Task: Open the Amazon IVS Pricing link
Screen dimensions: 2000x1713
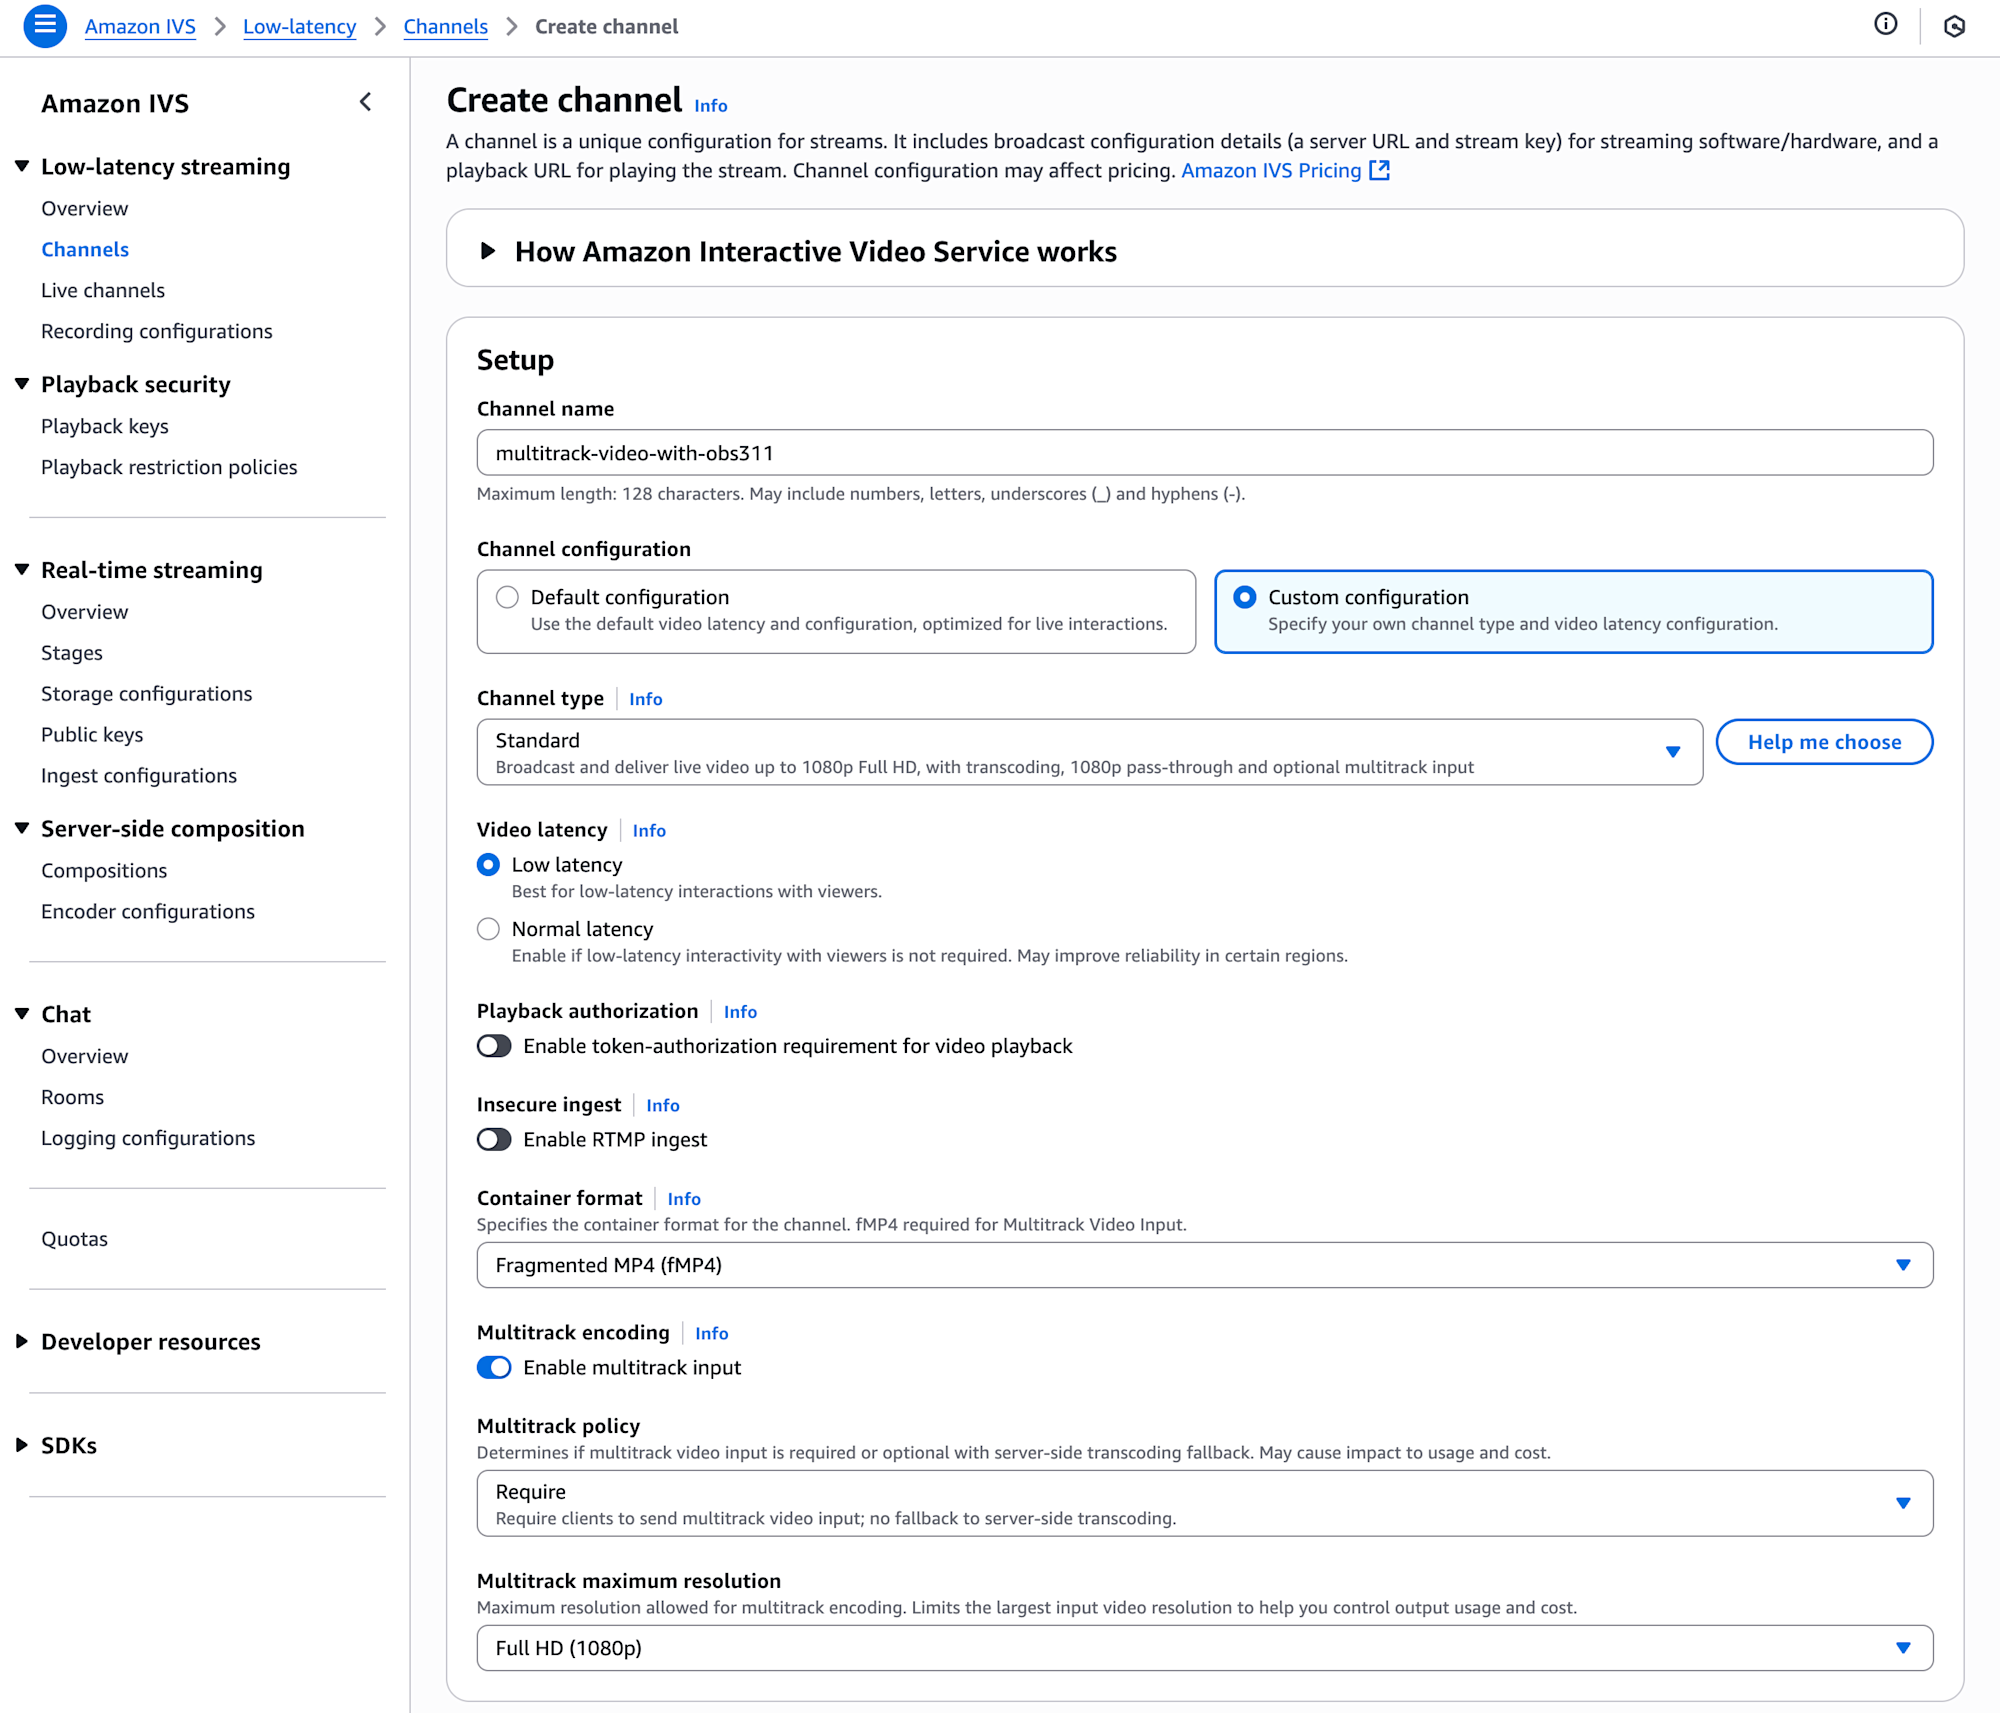Action: (x=1271, y=170)
